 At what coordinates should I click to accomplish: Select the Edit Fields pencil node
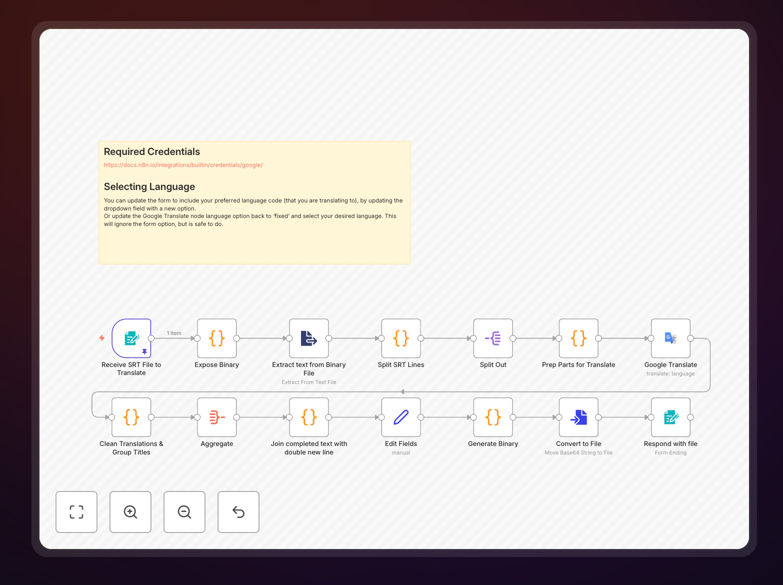pos(400,417)
